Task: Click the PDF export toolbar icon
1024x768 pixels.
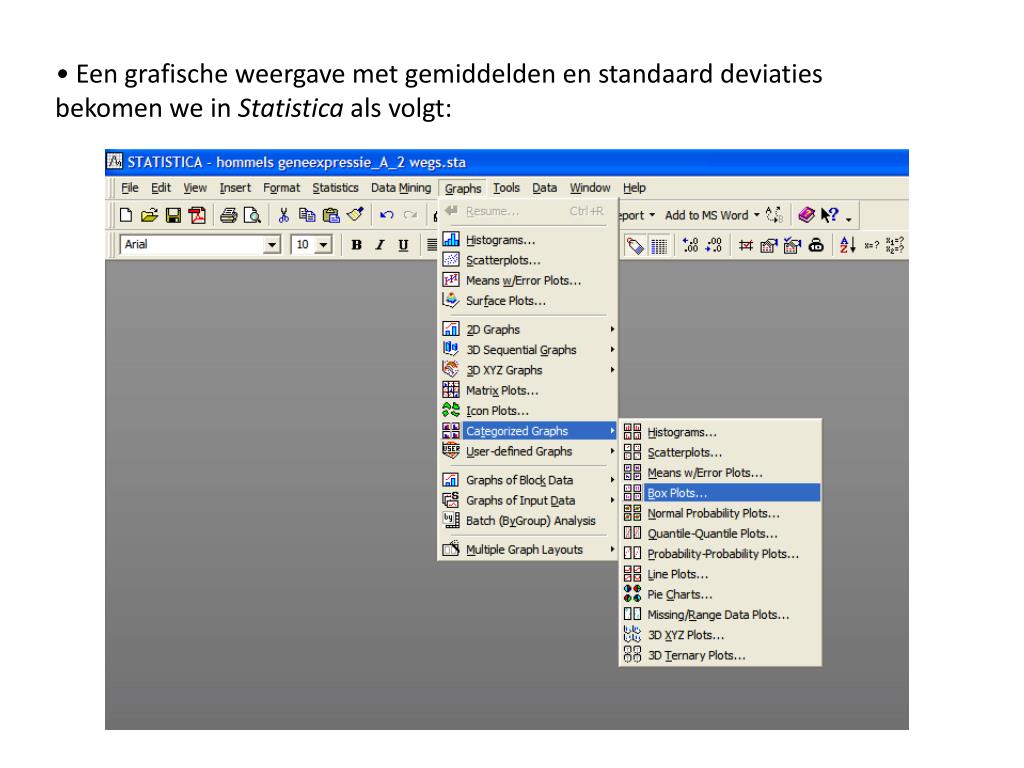Action: click(197, 215)
